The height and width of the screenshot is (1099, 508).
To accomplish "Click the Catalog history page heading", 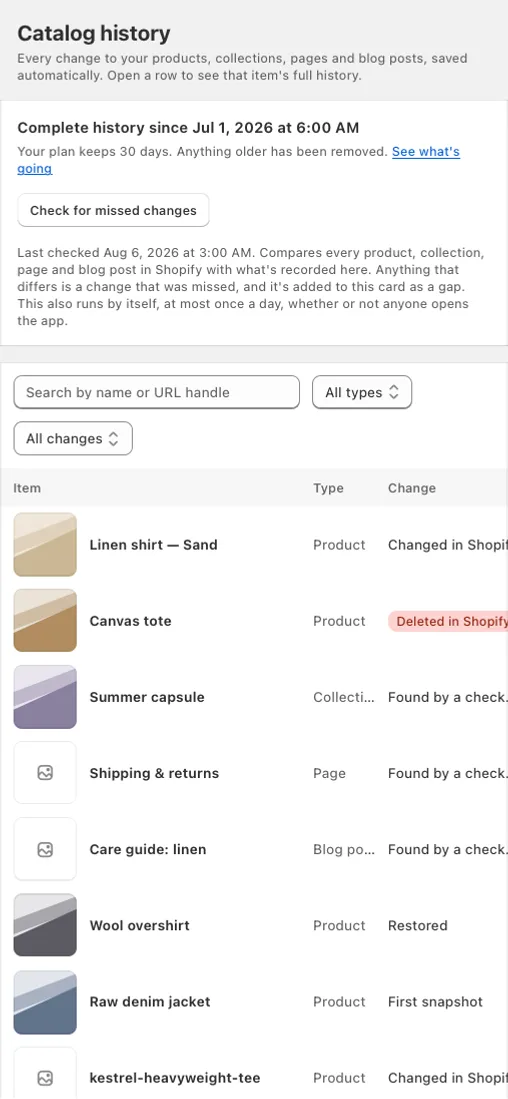I will tap(94, 34).
